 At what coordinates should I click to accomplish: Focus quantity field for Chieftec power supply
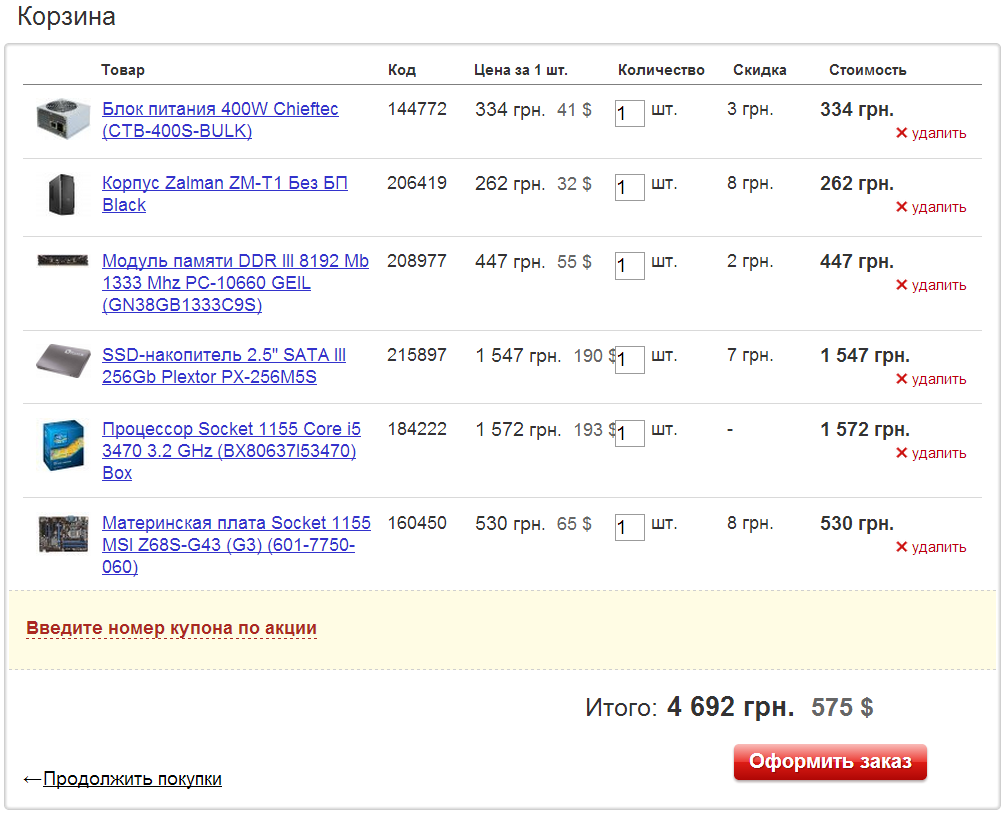click(x=629, y=114)
